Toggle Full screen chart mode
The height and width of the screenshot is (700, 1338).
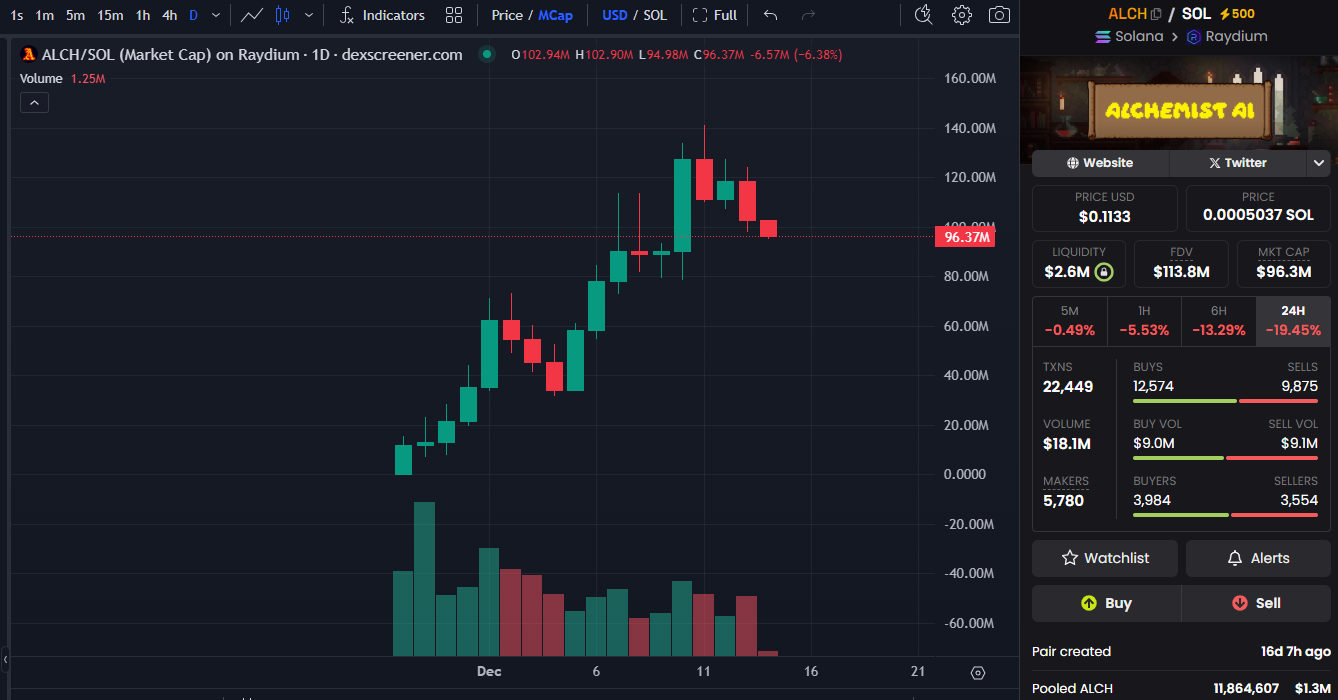(x=715, y=15)
